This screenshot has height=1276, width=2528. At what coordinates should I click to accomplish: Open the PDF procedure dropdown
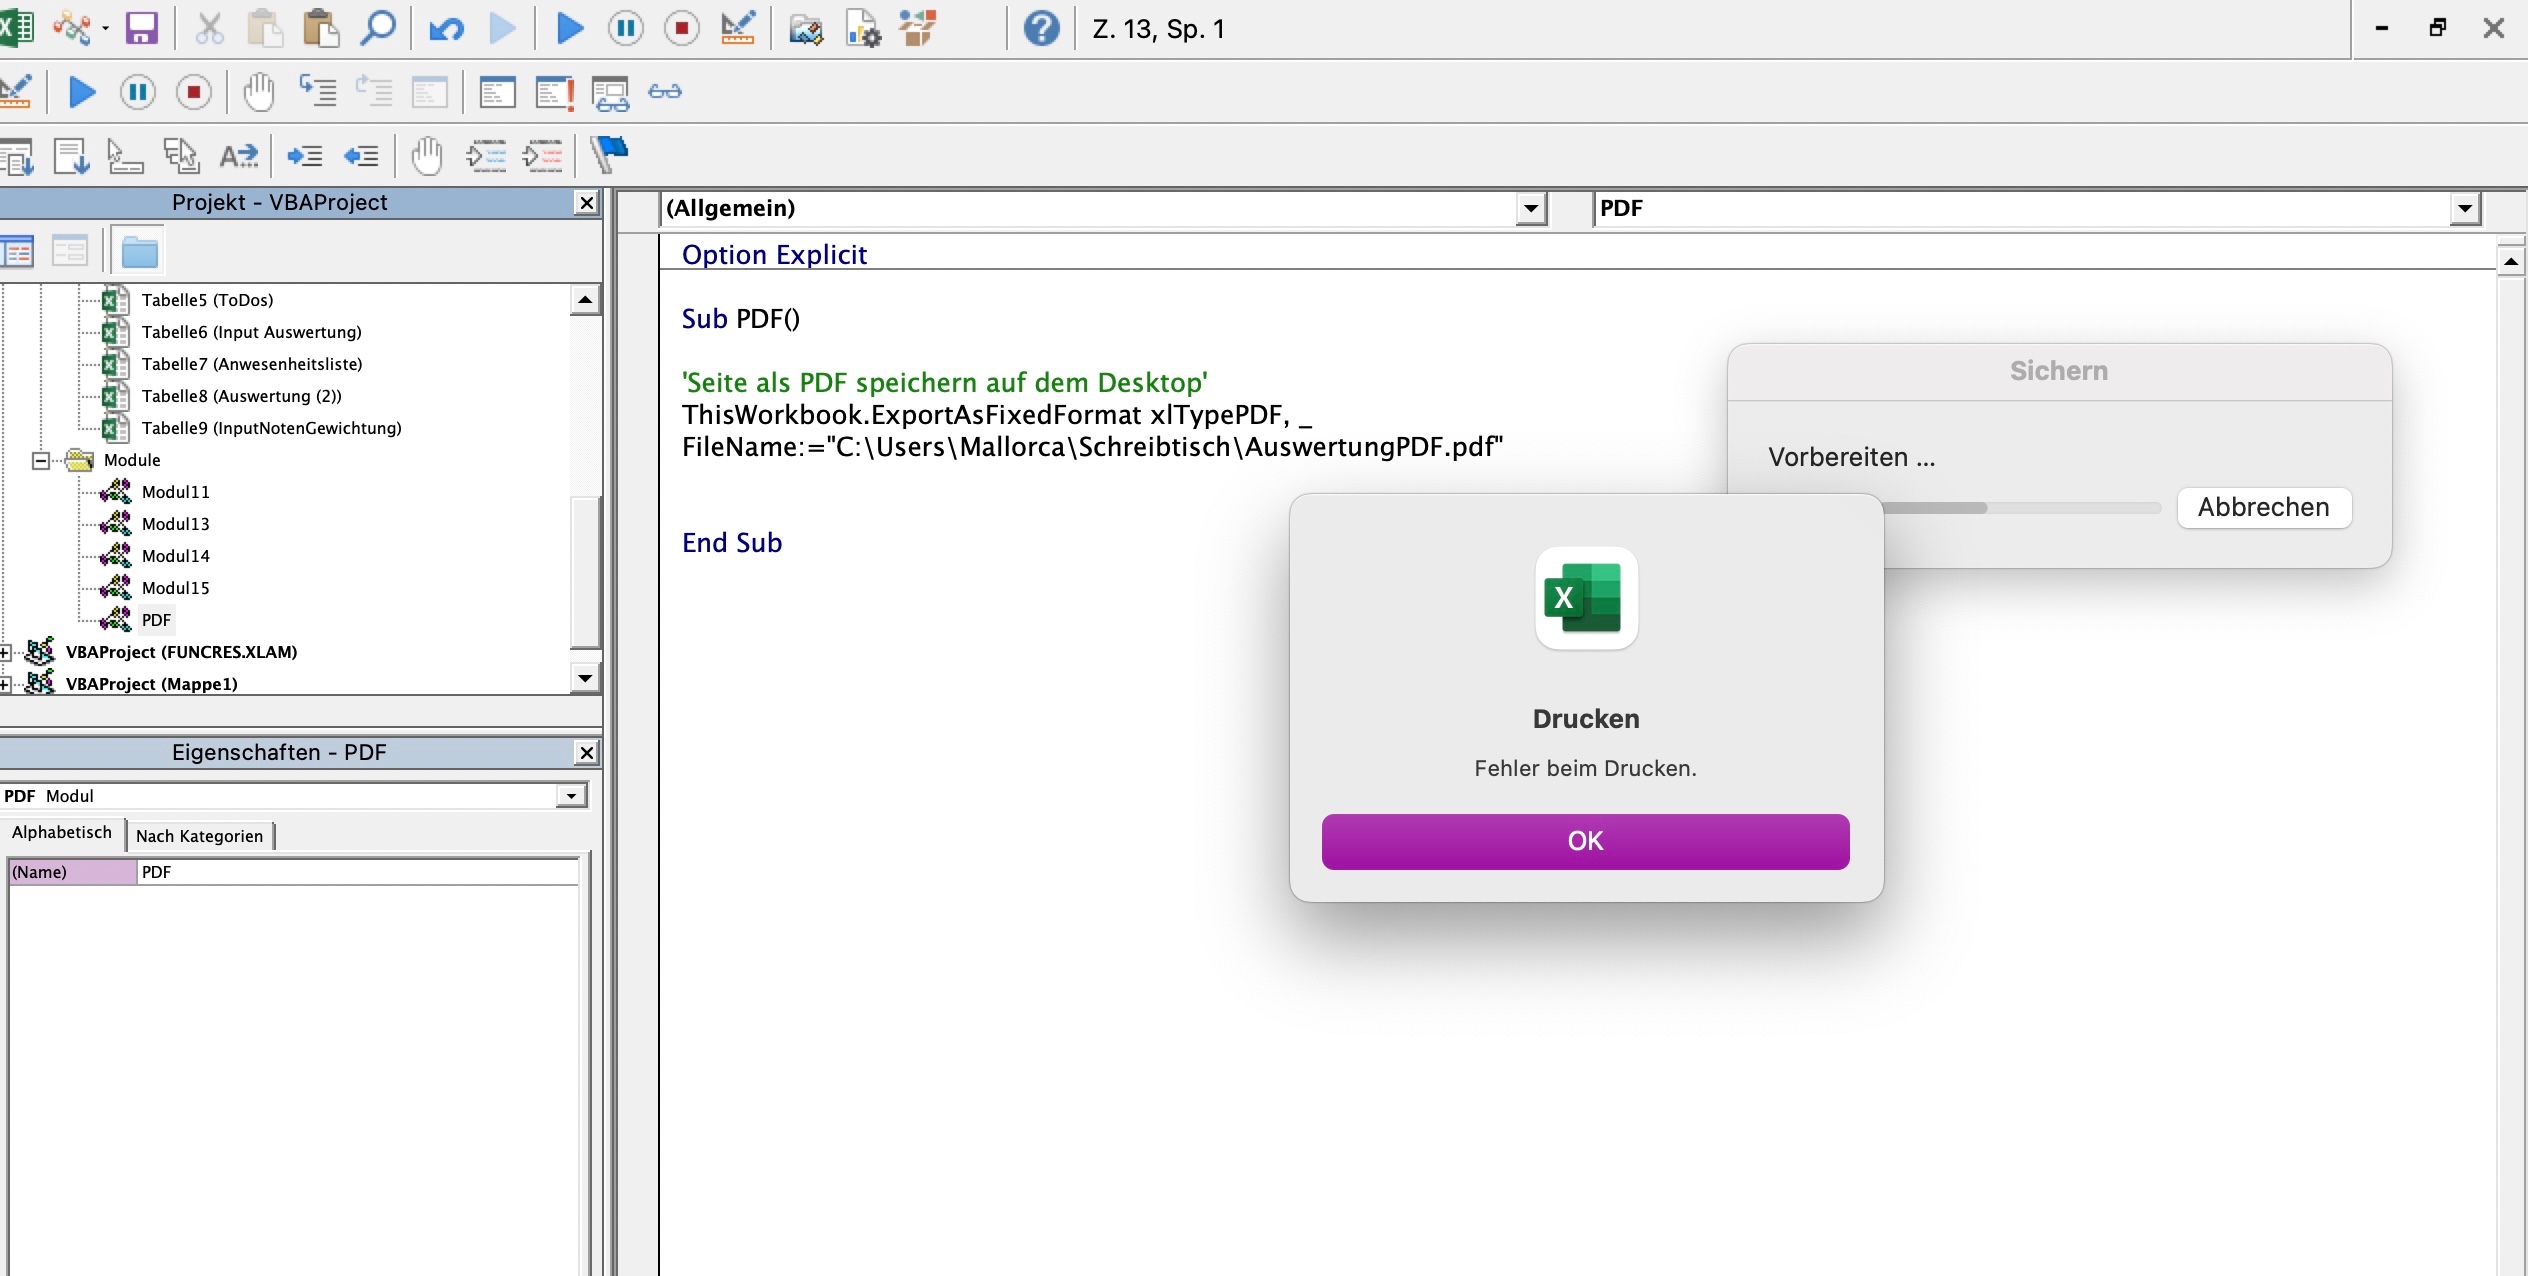2465,208
